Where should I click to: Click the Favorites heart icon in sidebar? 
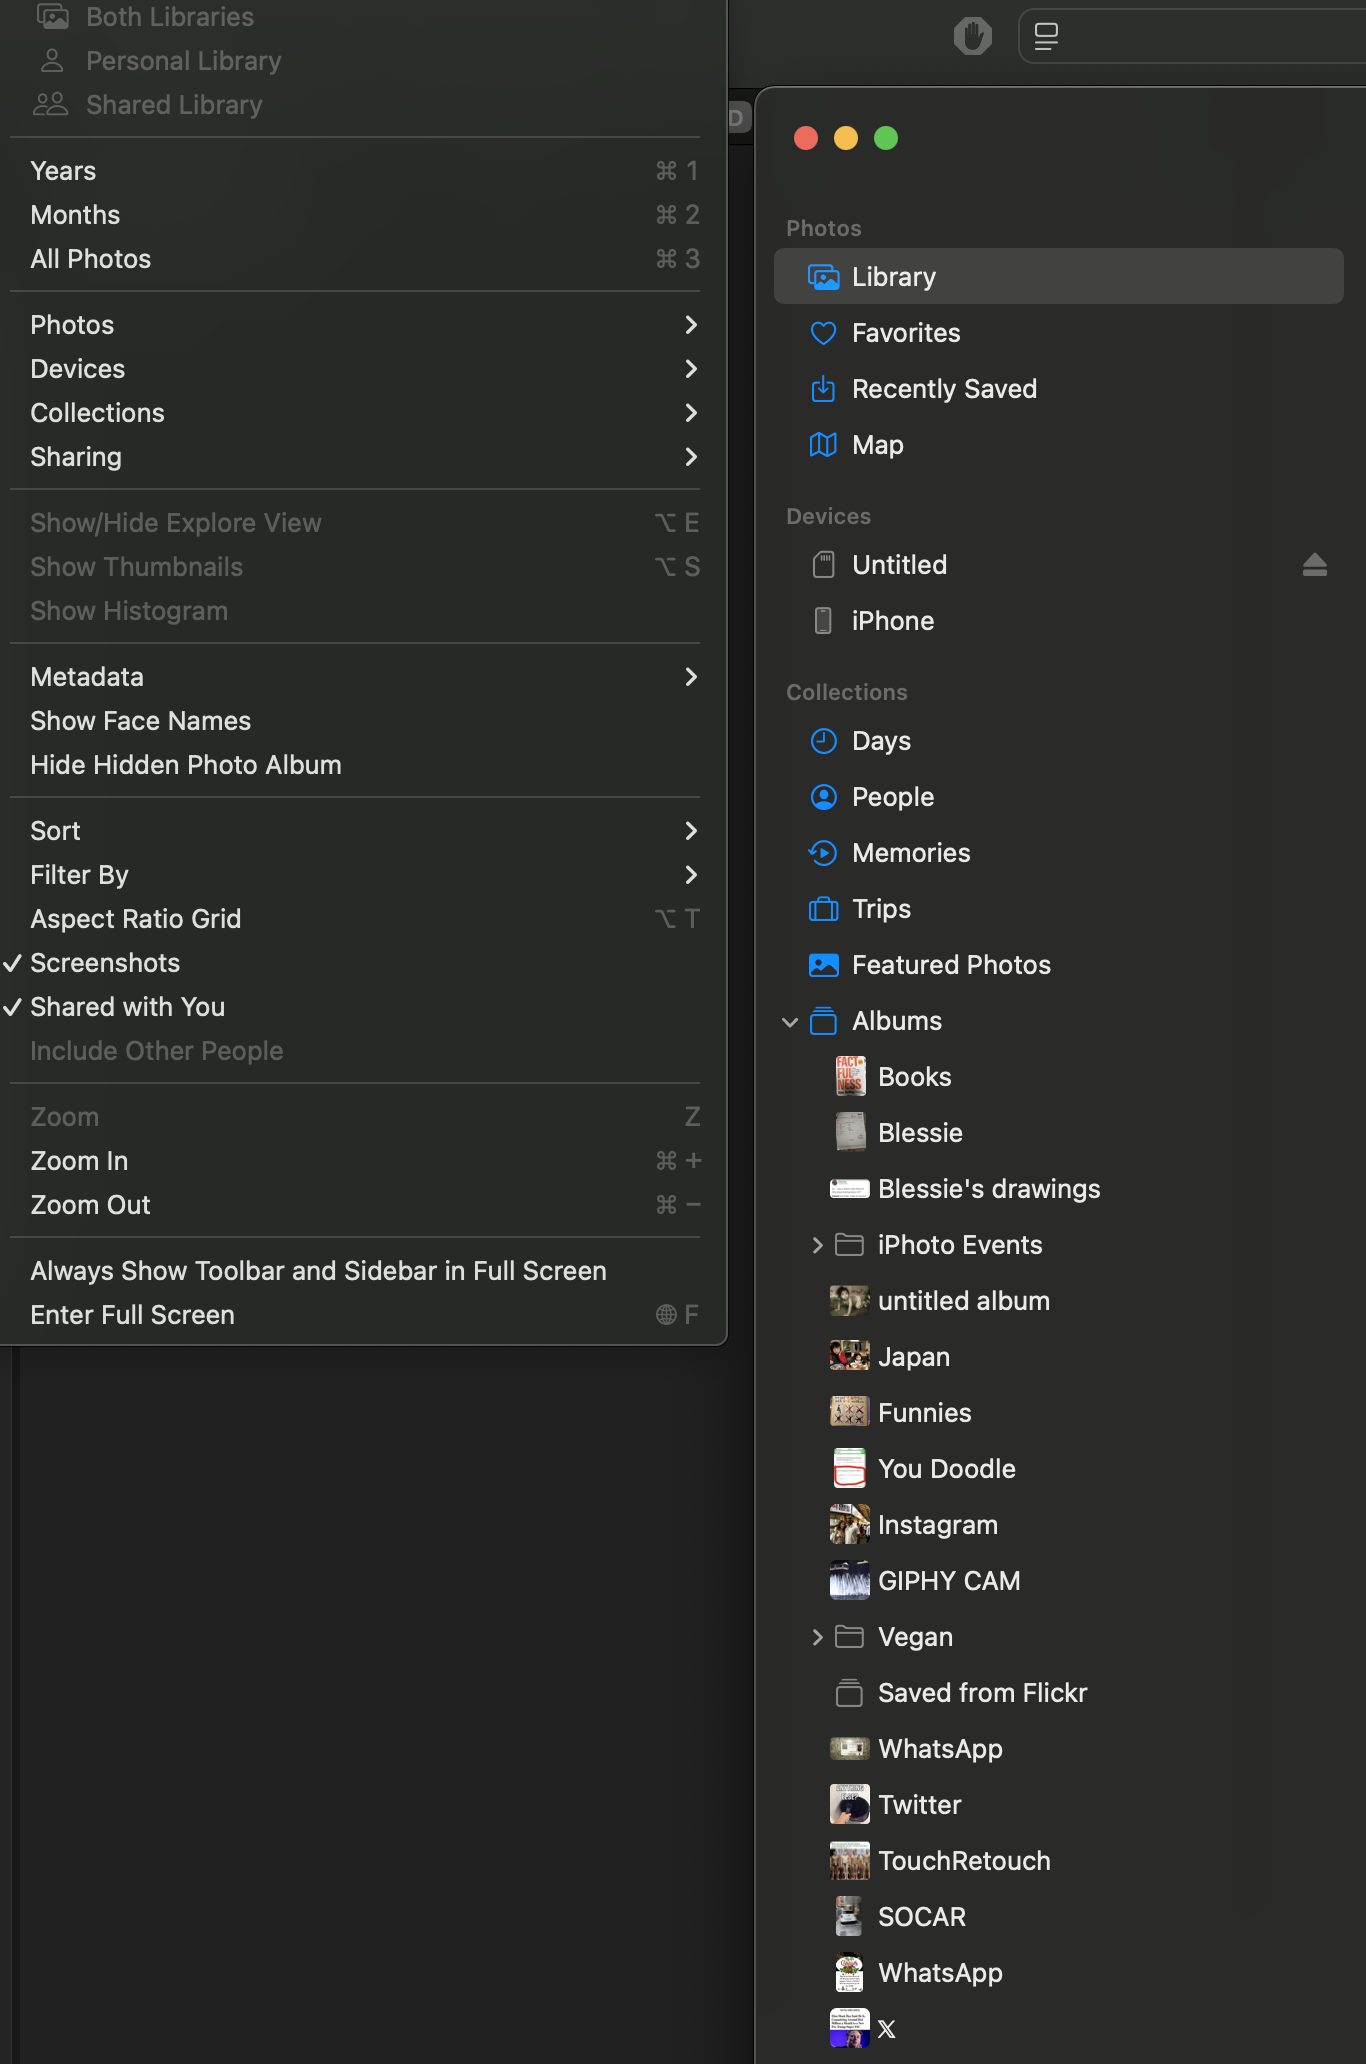tap(823, 333)
